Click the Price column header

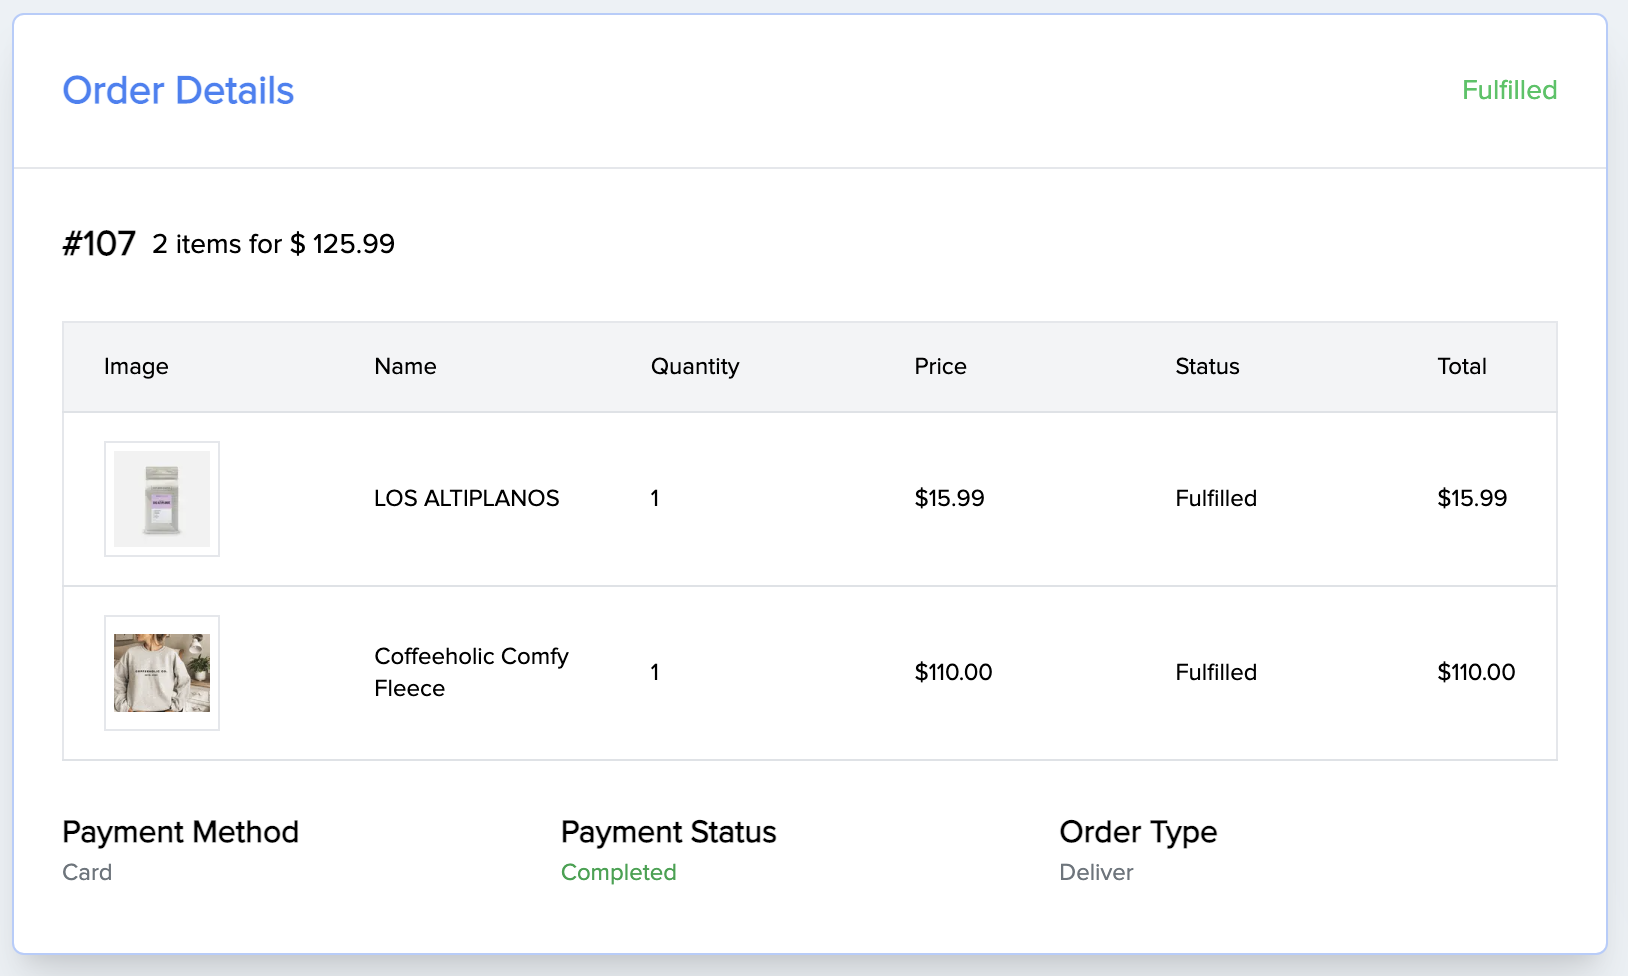[x=940, y=367]
